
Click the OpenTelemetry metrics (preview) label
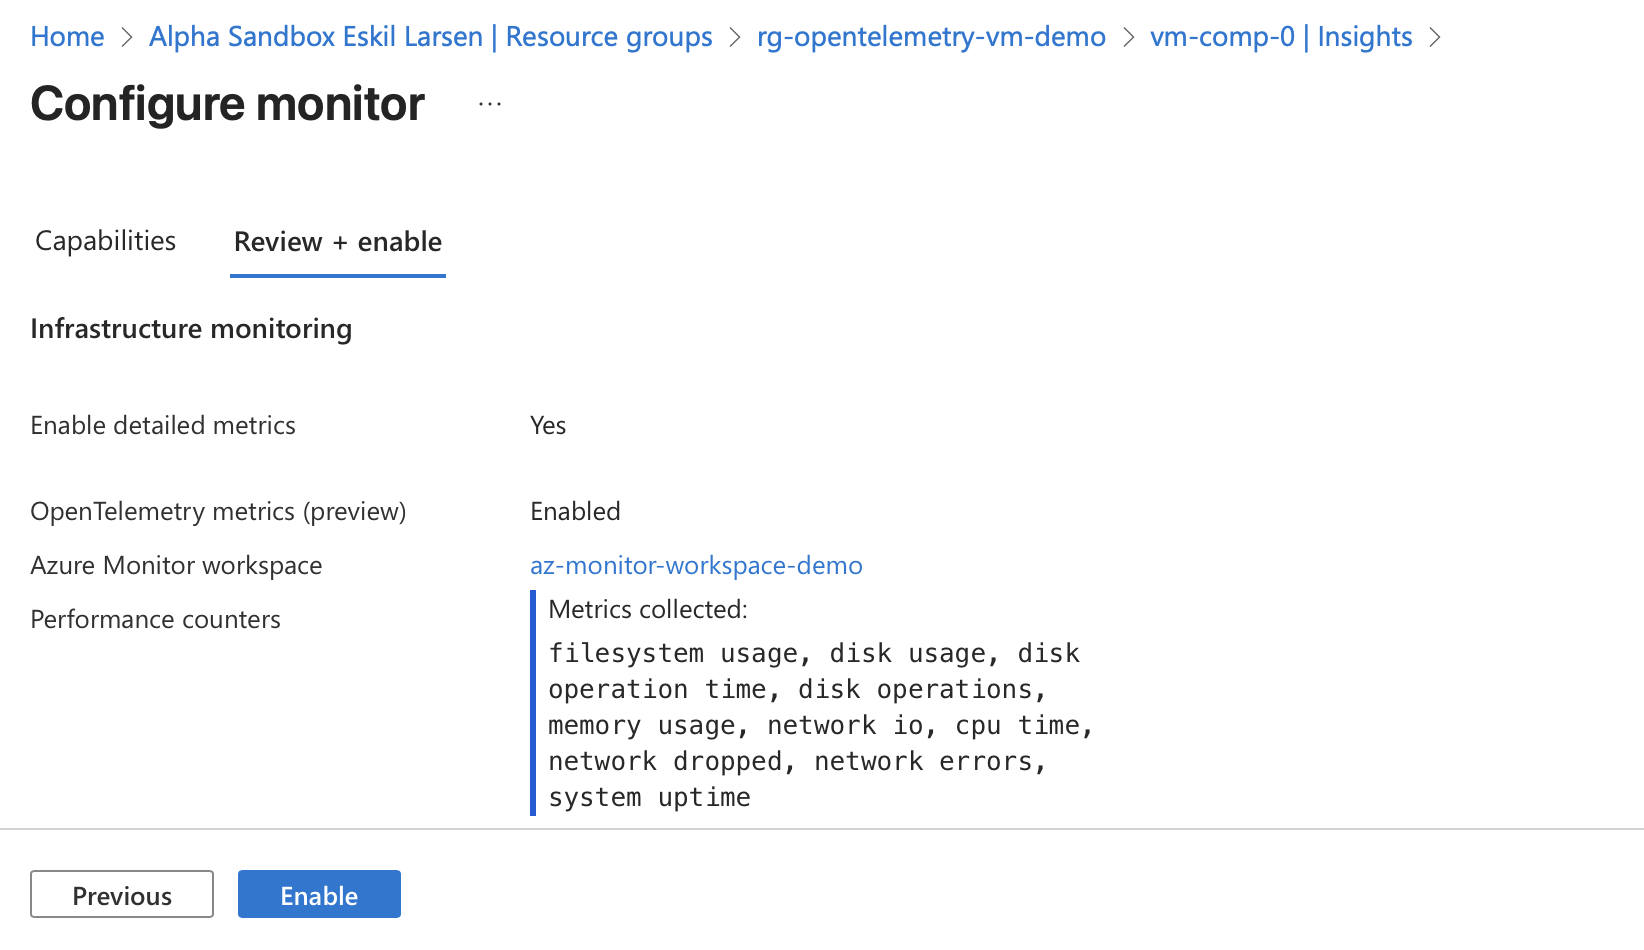218,511
